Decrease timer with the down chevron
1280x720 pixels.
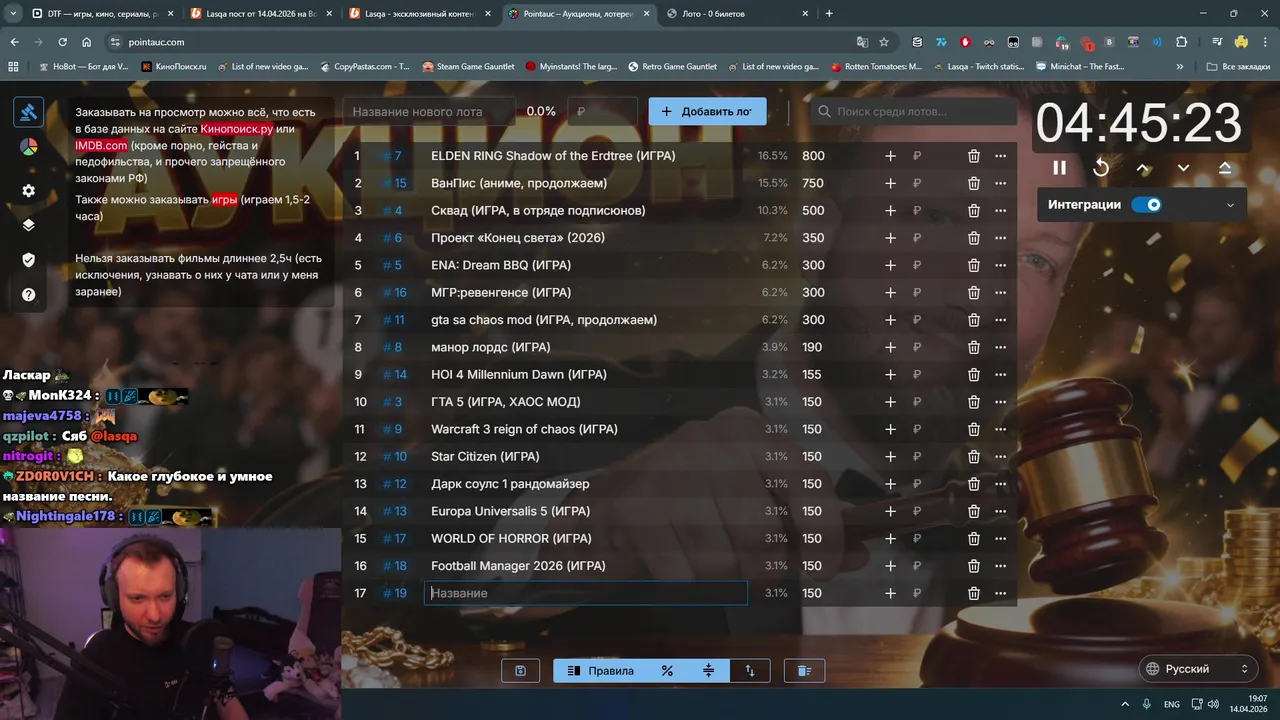point(1183,168)
